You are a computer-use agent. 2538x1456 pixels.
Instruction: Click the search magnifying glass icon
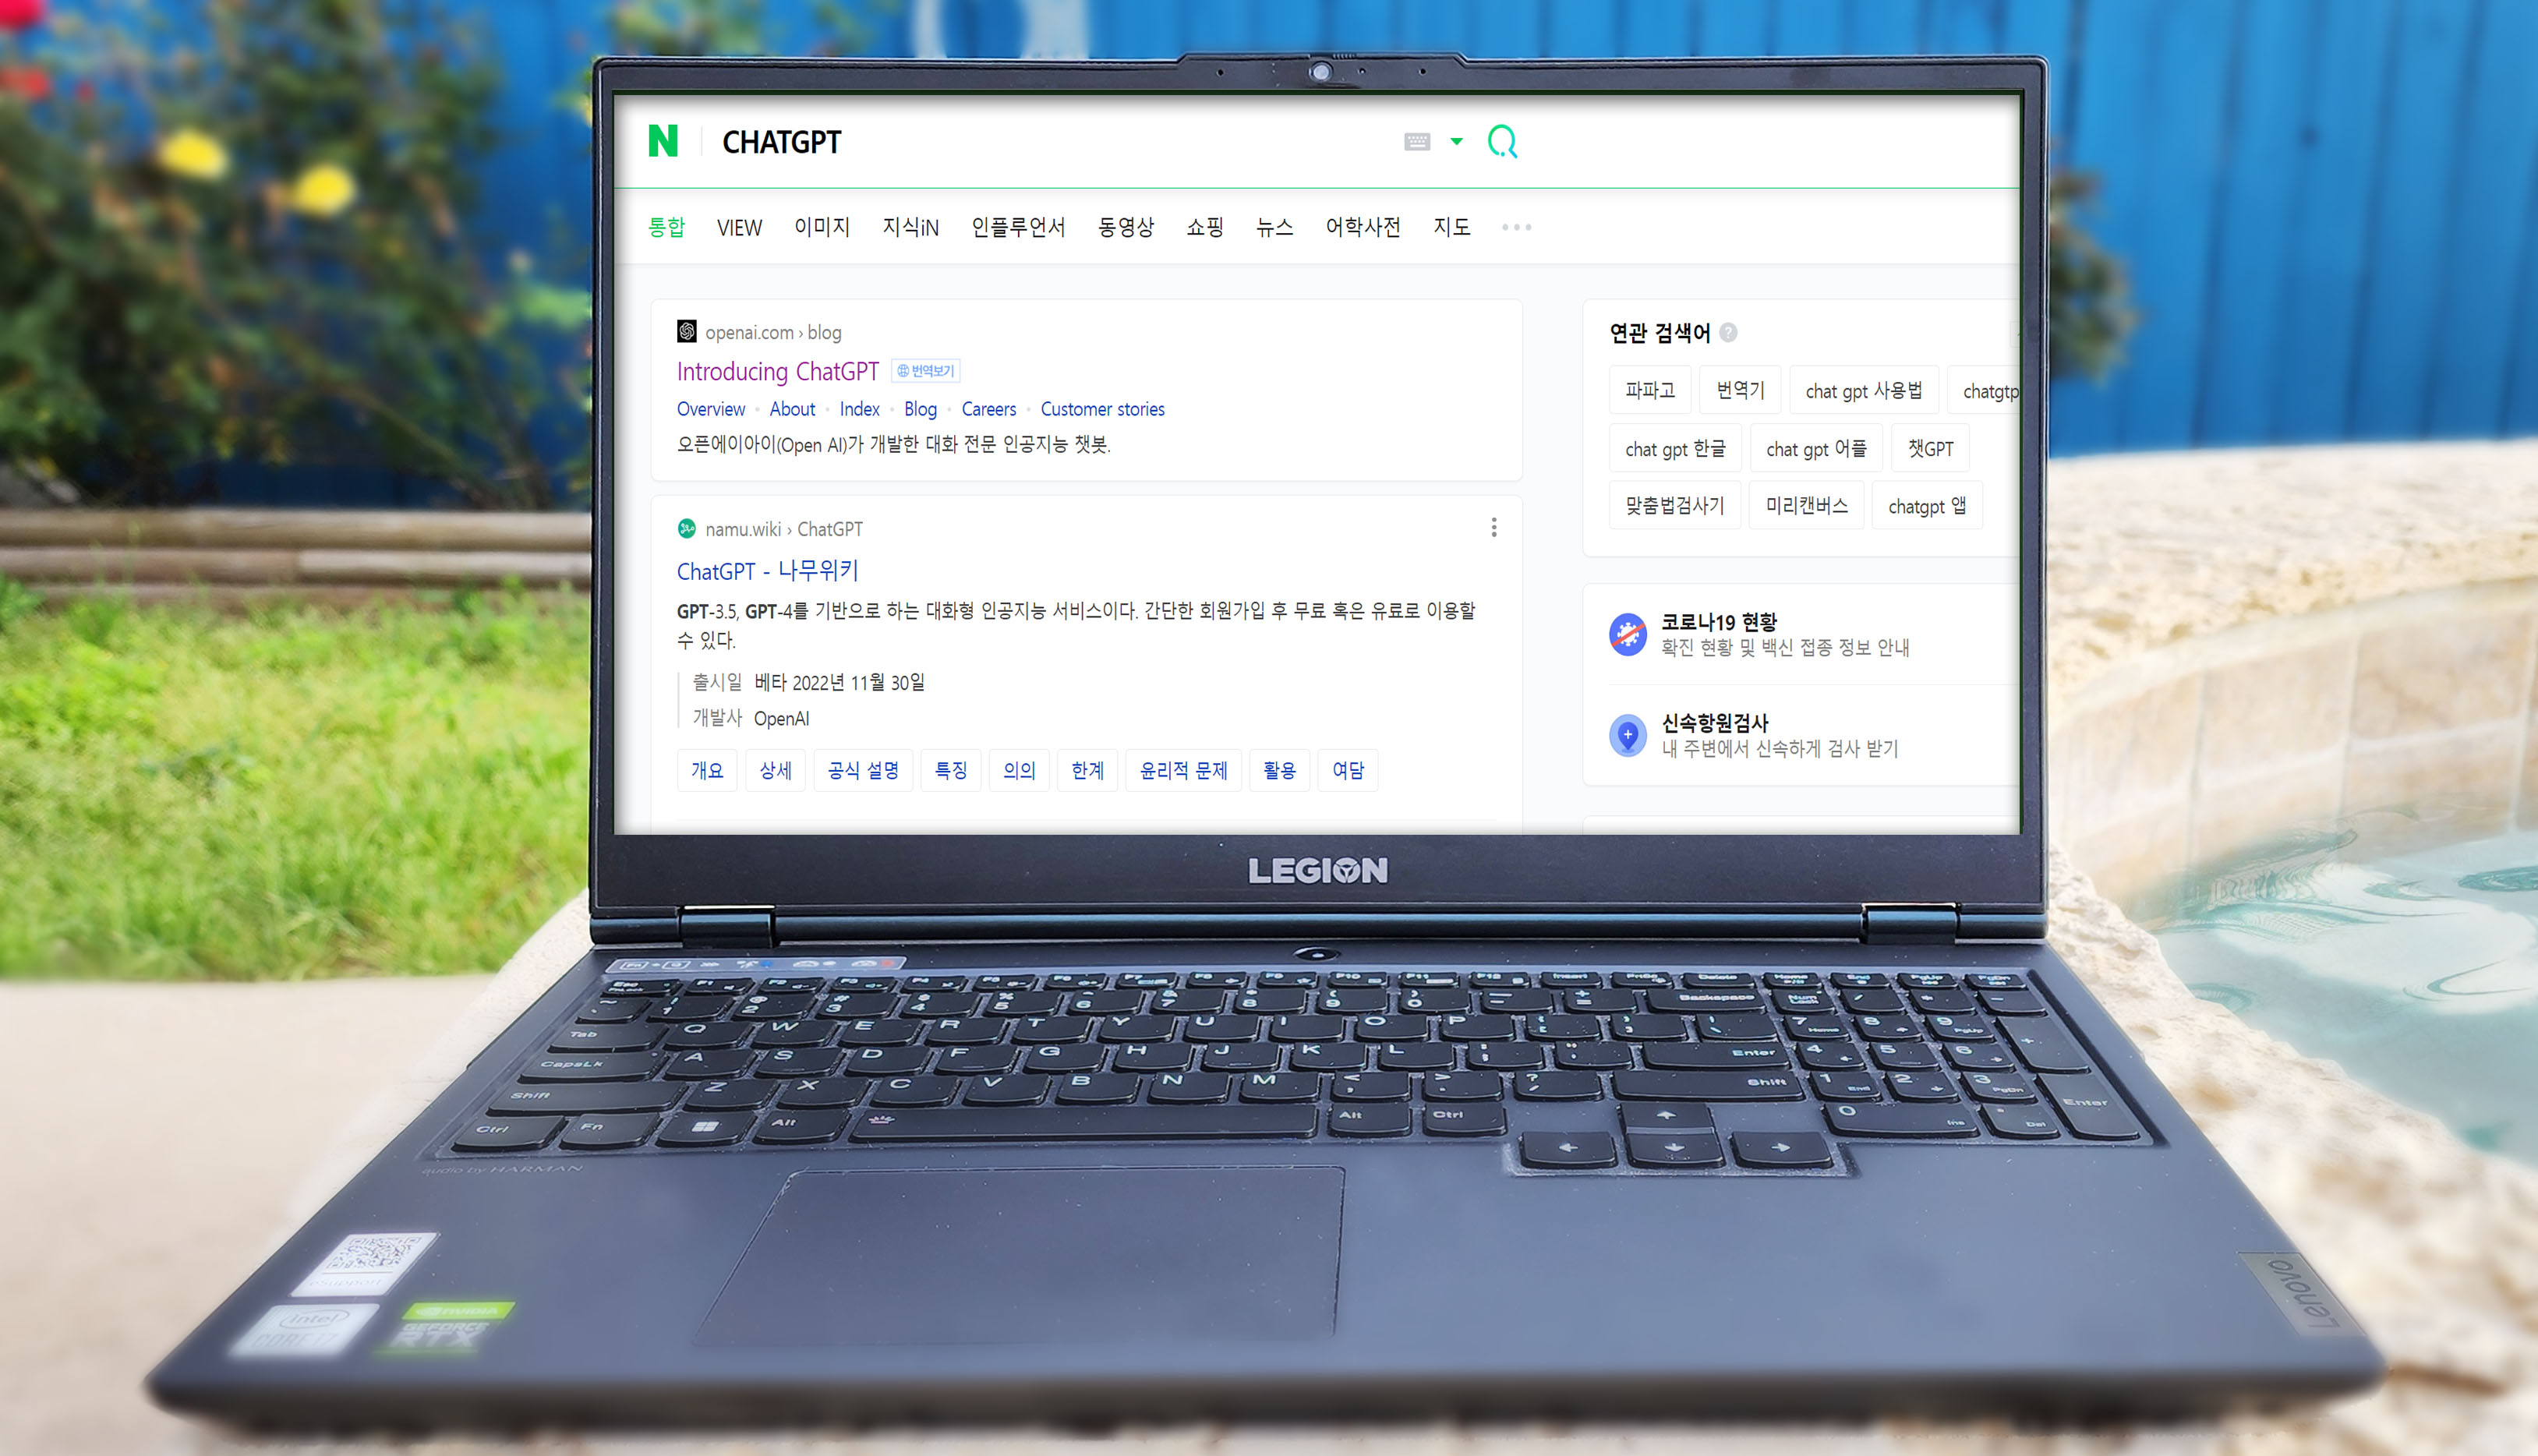pos(1501,141)
